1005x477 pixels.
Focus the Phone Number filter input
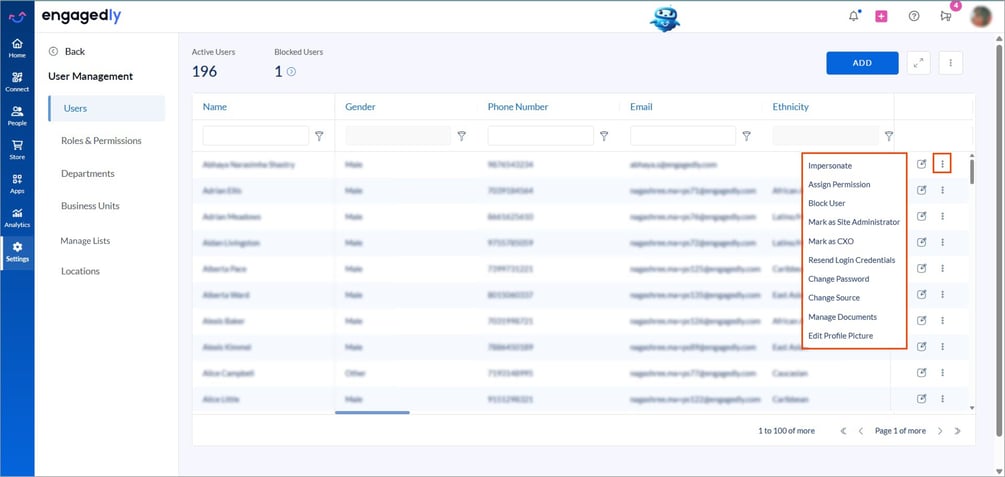coord(540,136)
